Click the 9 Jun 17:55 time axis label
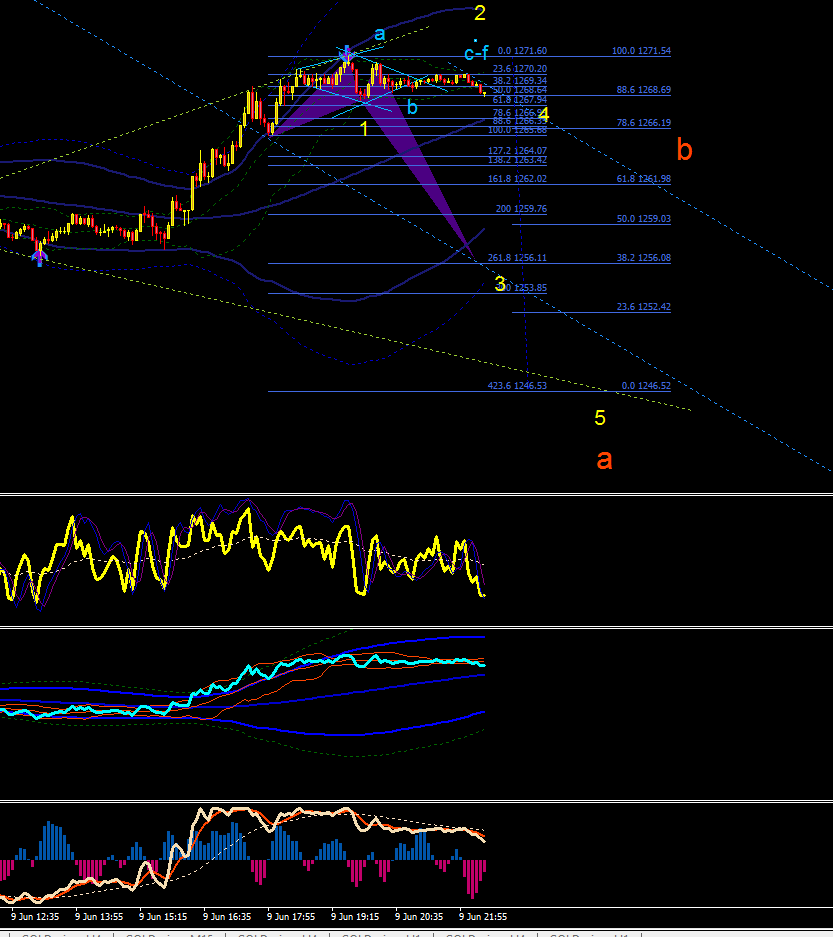833x937 pixels. [290, 917]
